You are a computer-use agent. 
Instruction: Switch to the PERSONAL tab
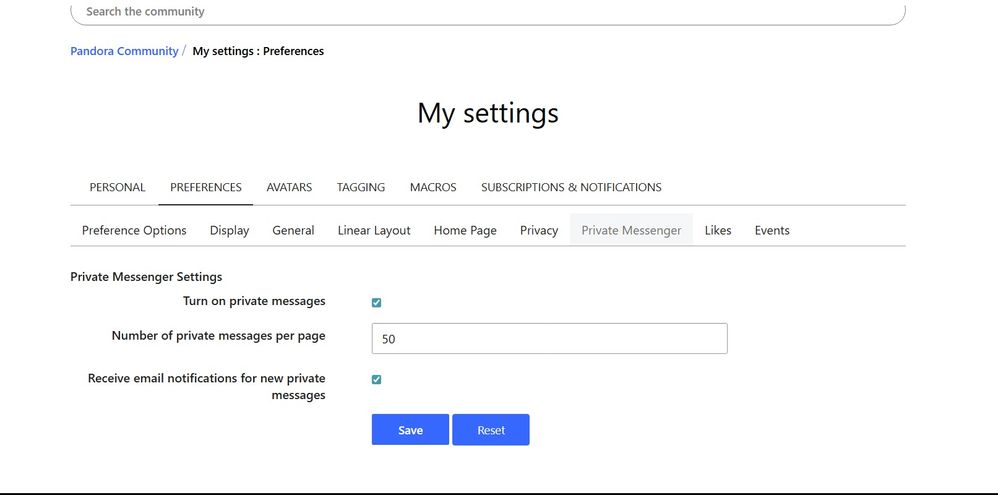117,187
